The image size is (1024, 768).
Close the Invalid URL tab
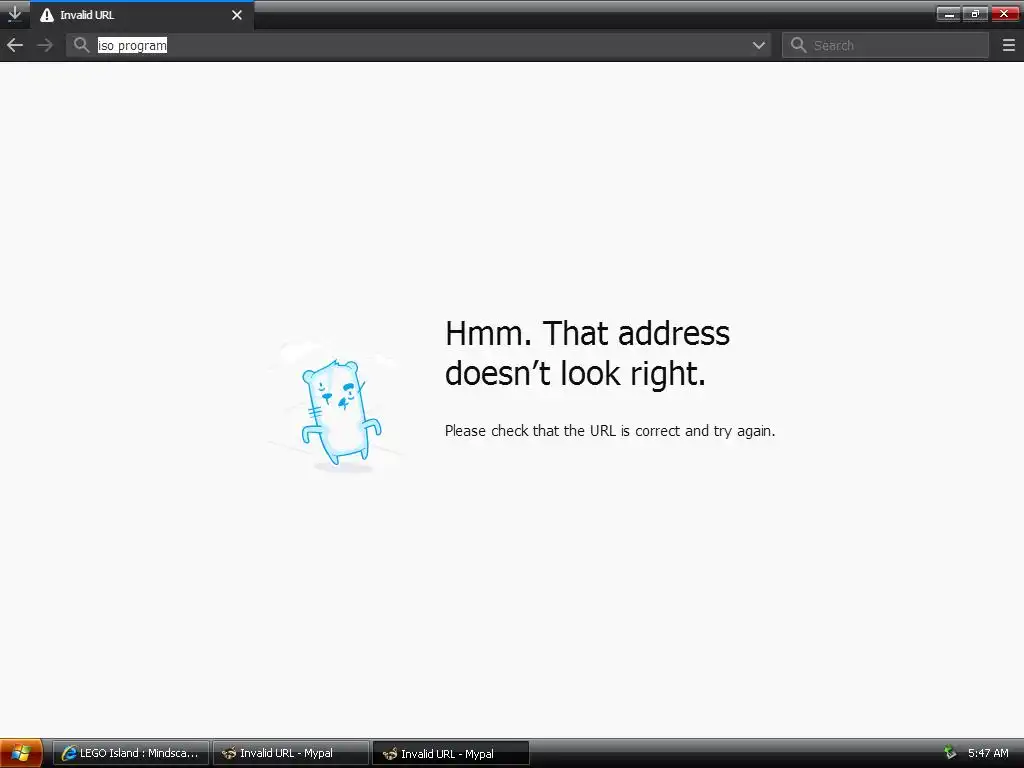tap(237, 15)
